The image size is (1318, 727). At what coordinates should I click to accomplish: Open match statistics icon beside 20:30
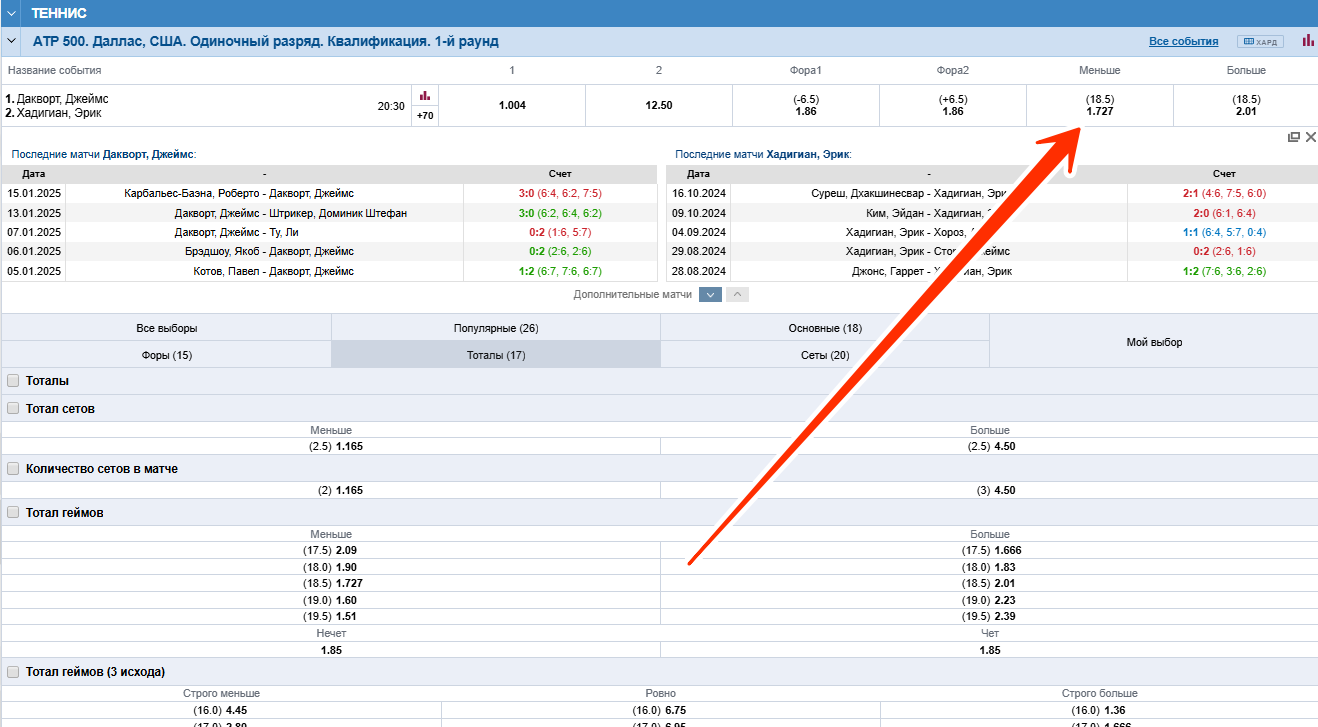click(425, 96)
